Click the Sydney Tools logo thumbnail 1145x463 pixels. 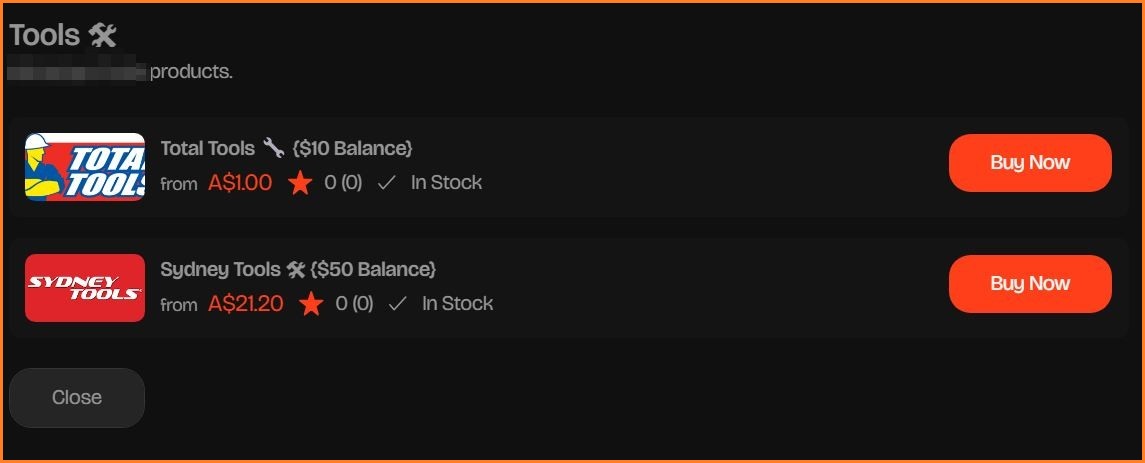tap(85, 288)
